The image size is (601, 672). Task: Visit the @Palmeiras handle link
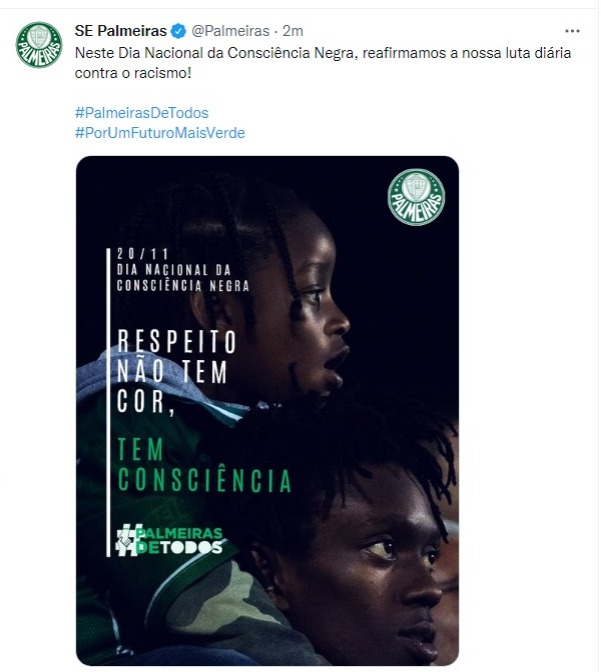(x=230, y=31)
